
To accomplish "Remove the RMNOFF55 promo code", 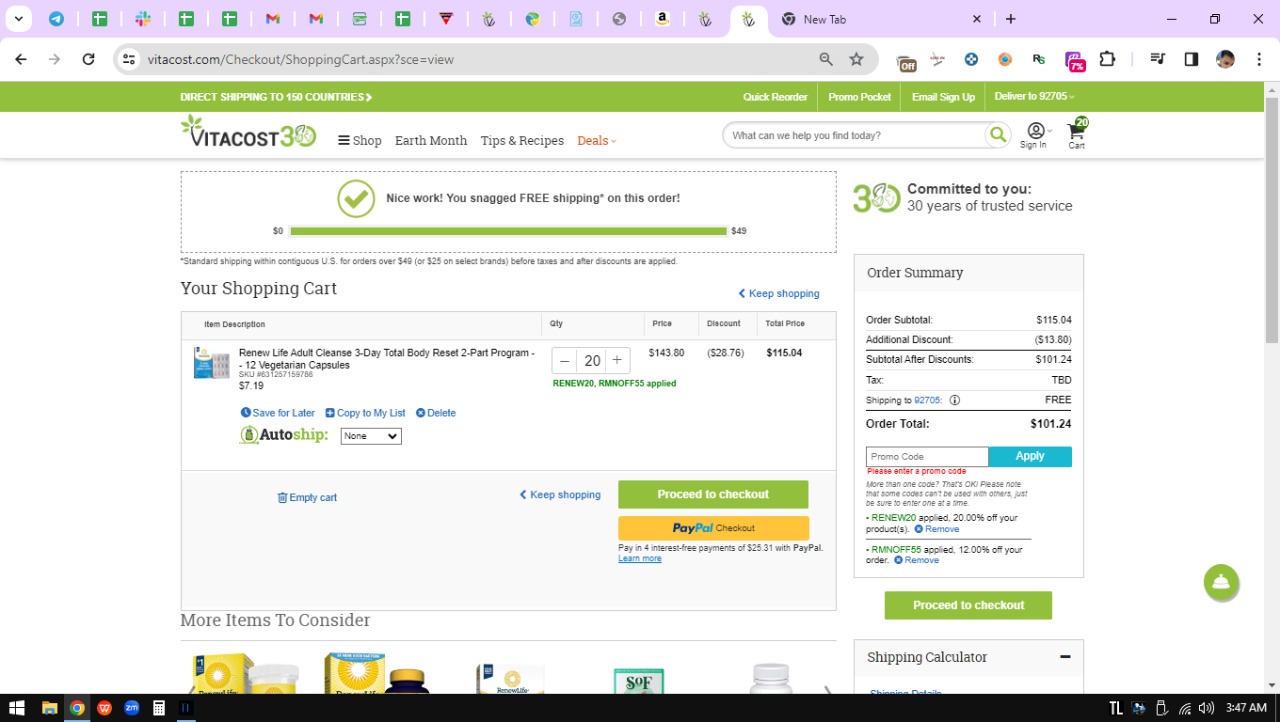I will point(916,560).
